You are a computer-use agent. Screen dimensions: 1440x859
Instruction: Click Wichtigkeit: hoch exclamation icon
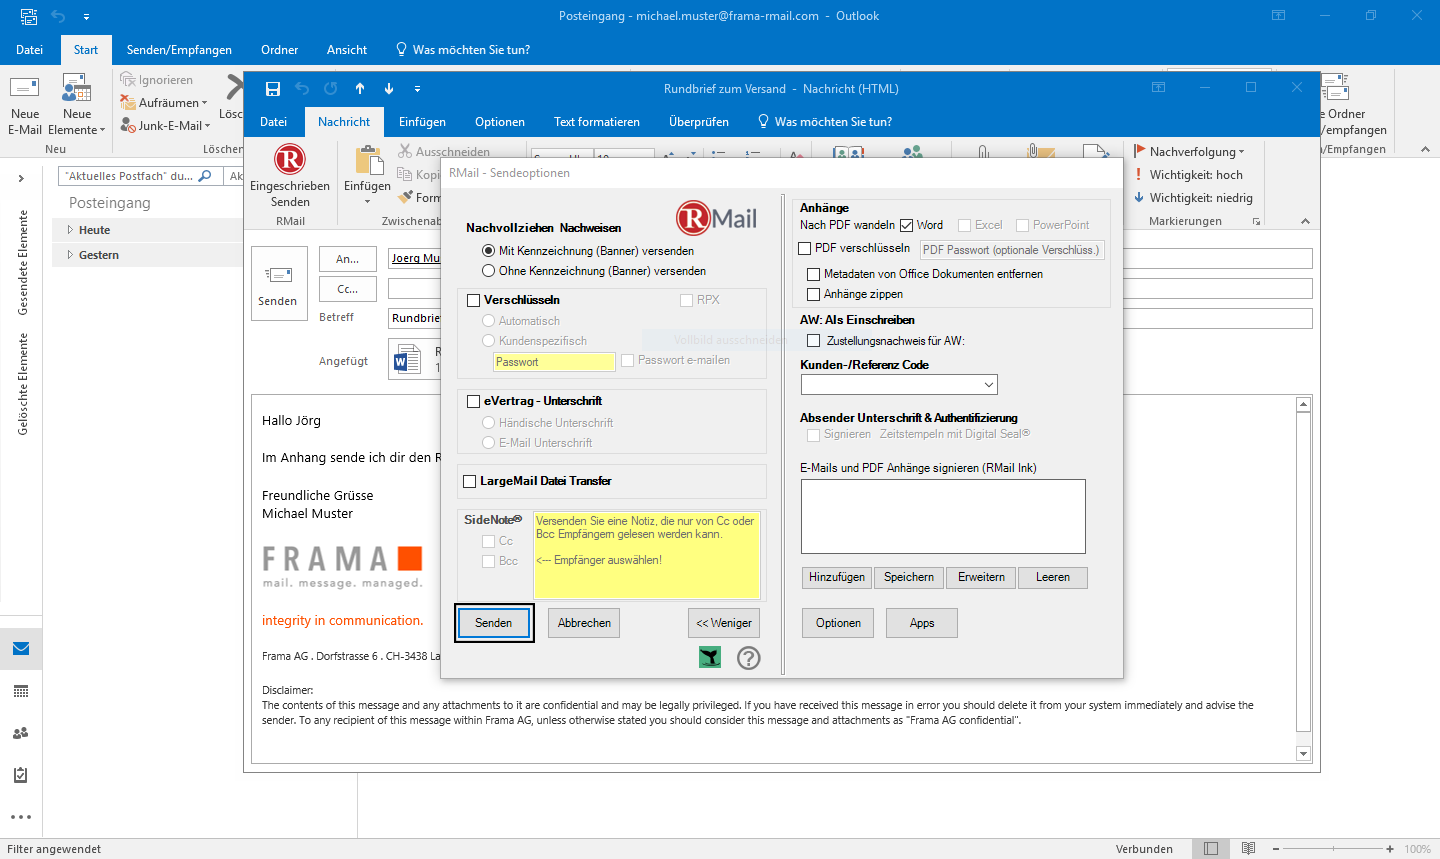tap(1139, 175)
